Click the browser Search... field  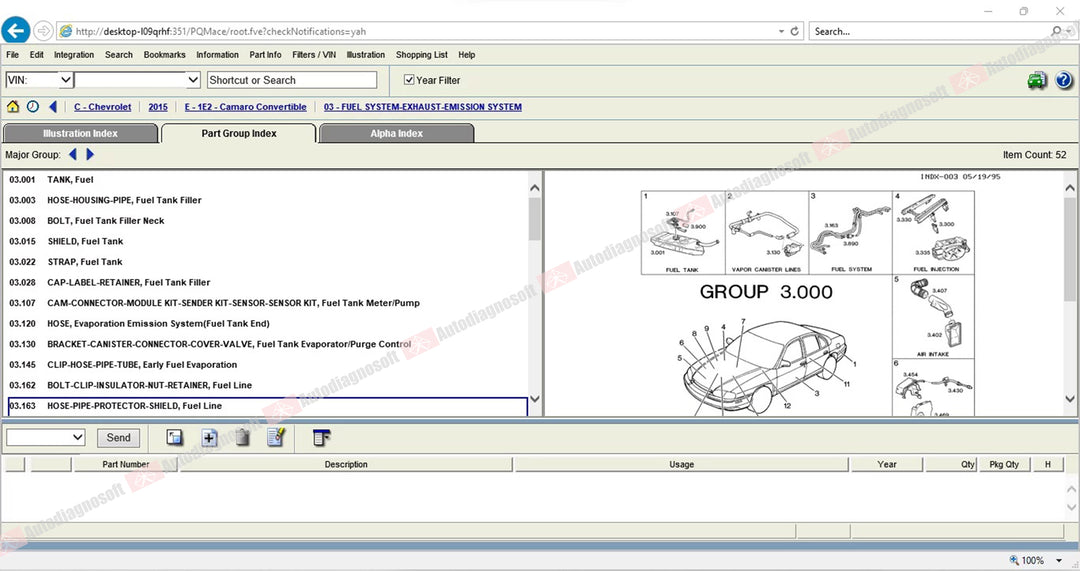point(930,31)
